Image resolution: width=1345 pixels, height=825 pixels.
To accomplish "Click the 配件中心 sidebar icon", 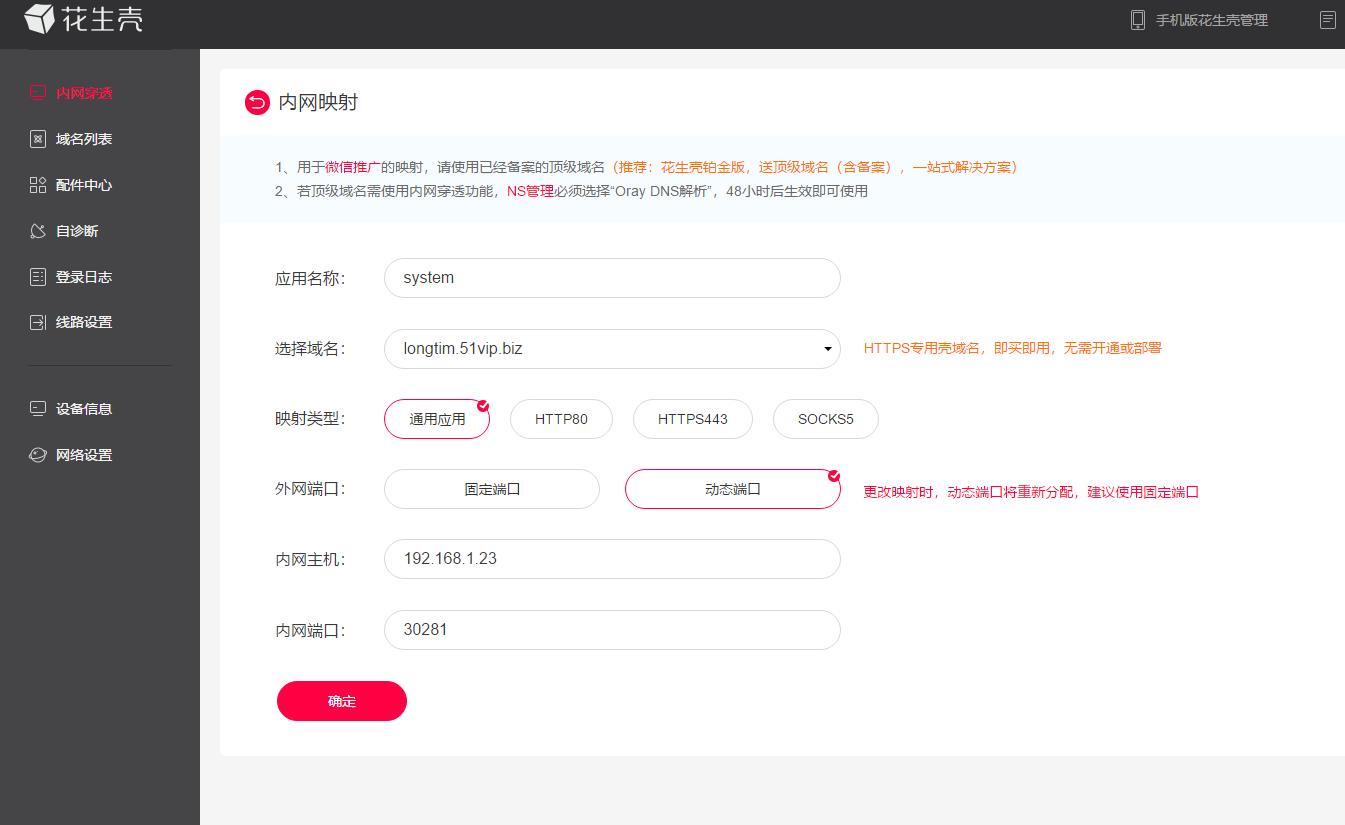I will [x=37, y=184].
